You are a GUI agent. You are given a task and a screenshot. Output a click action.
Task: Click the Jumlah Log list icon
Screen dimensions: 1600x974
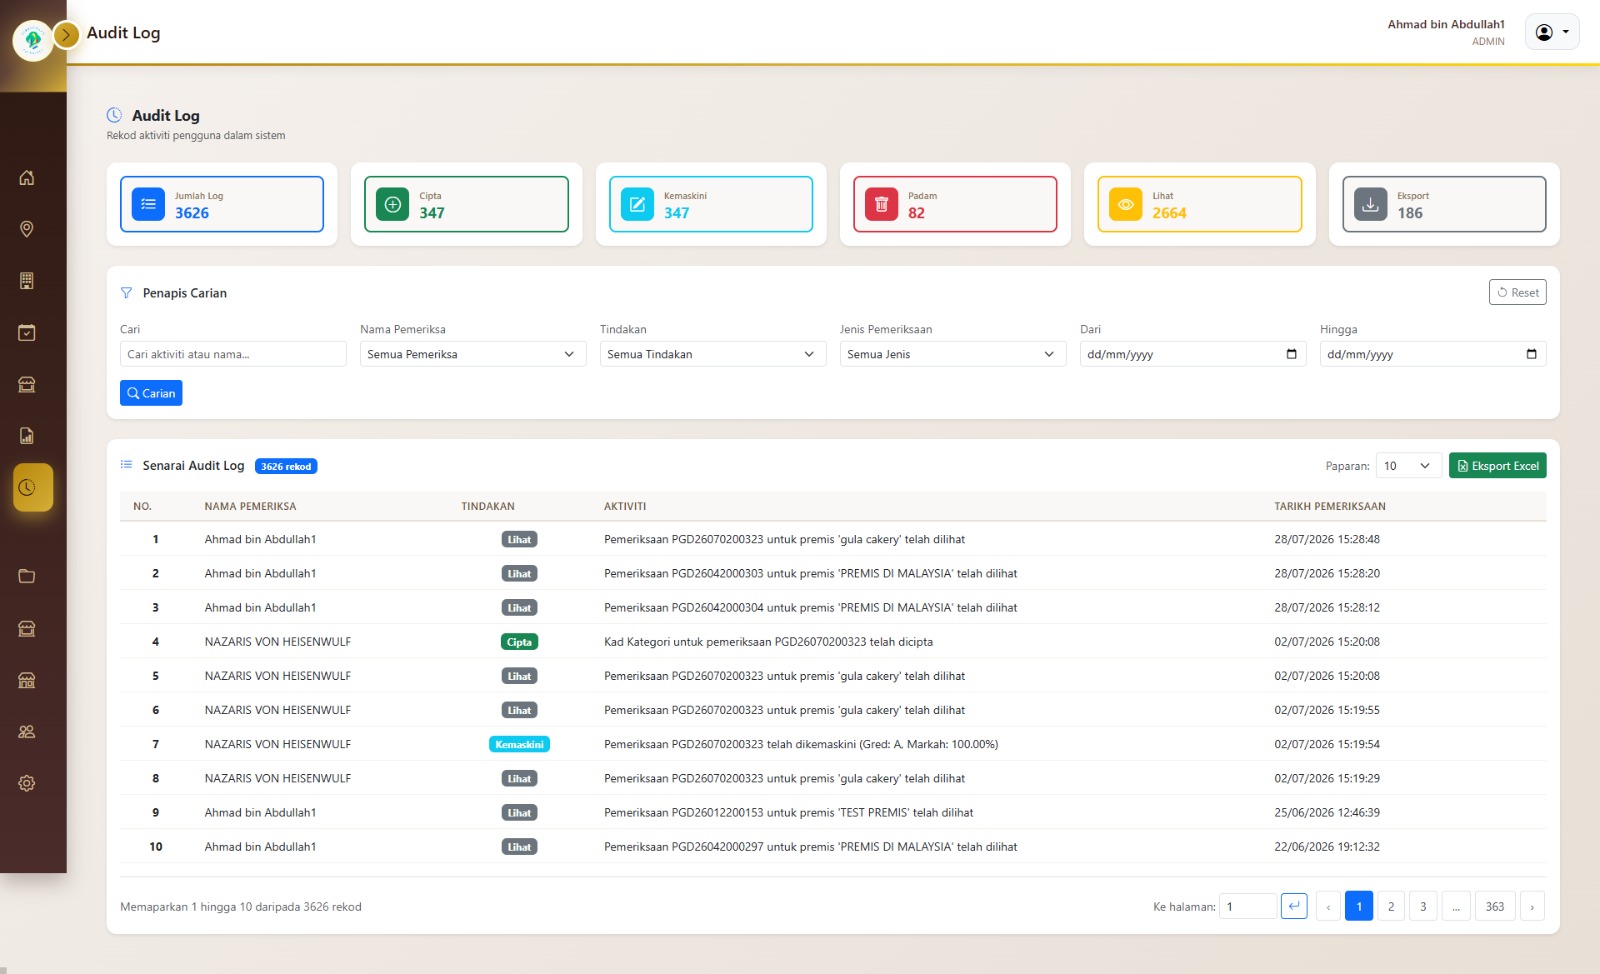click(x=148, y=204)
